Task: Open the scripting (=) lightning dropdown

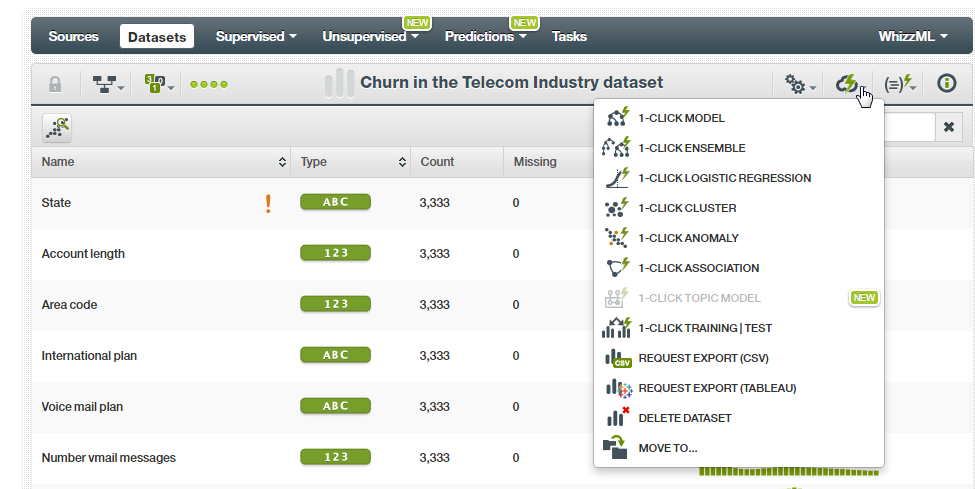Action: [900, 85]
